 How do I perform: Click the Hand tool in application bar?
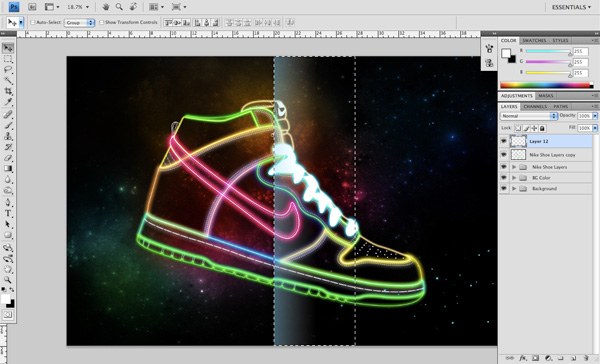click(106, 7)
